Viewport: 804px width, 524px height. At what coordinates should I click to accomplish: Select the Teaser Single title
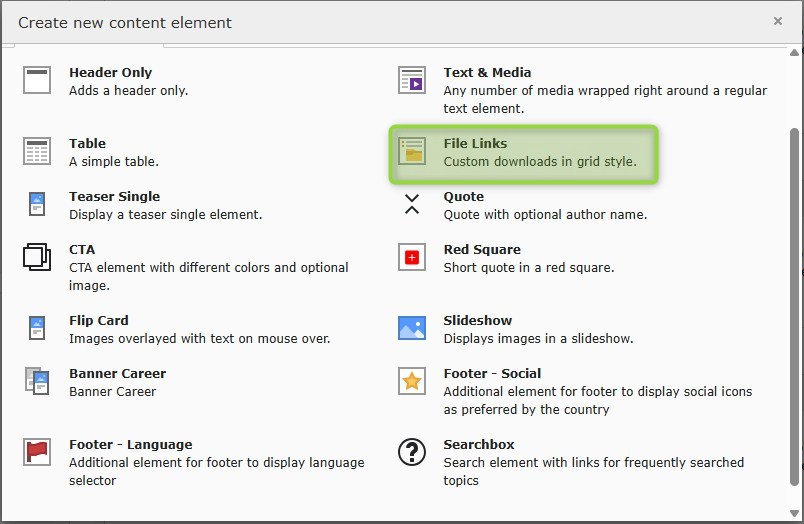coord(114,196)
